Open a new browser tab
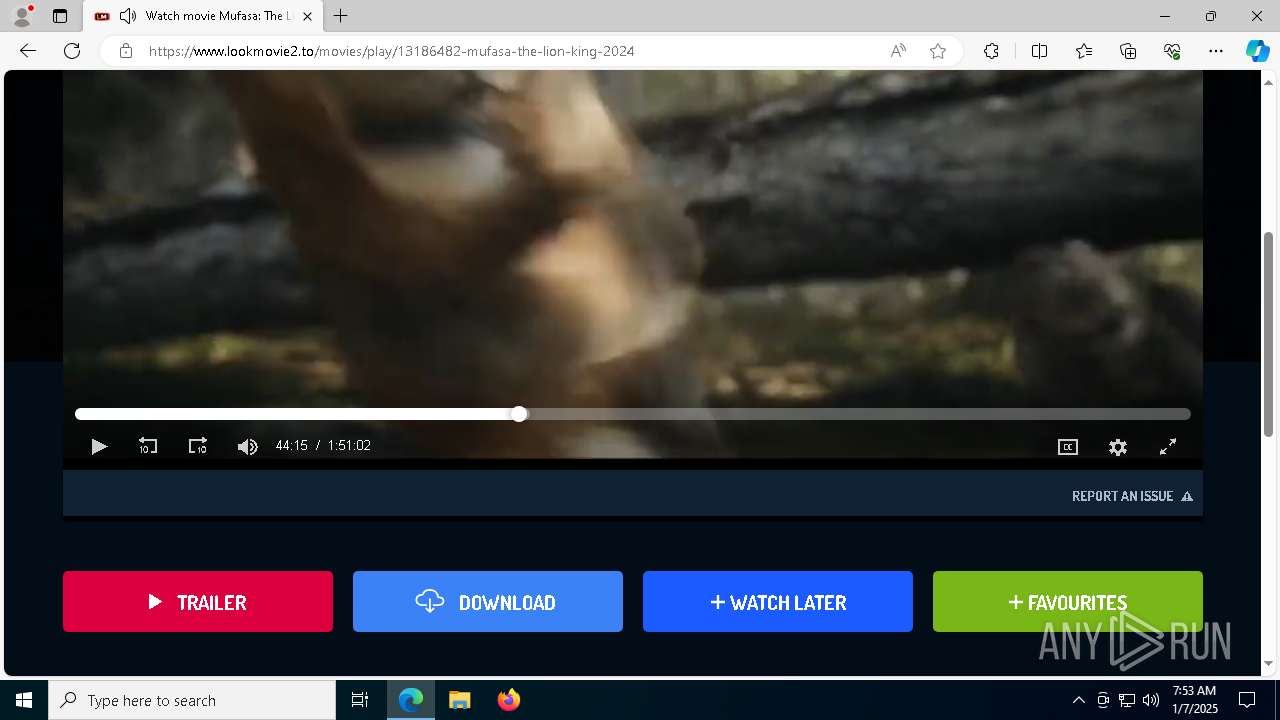 coord(341,16)
